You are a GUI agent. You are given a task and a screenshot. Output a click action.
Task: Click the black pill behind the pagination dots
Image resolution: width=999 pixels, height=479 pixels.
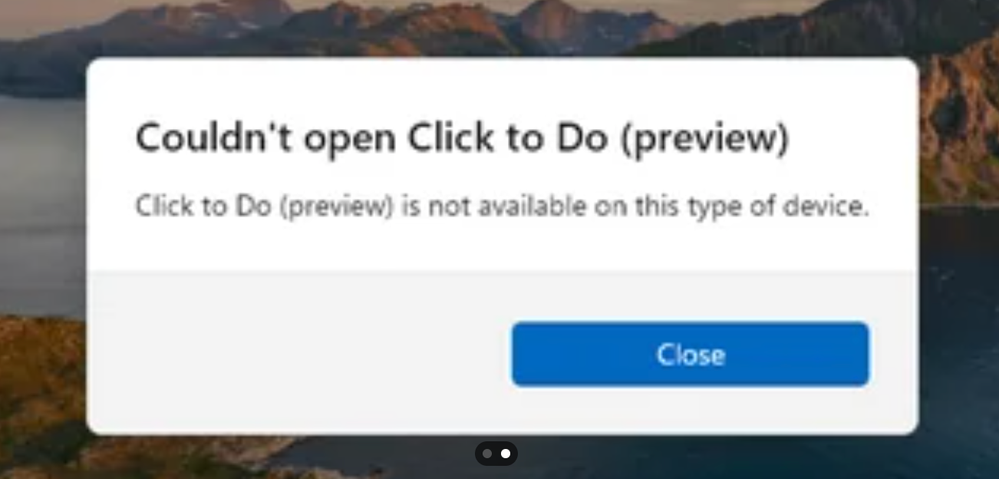click(x=496, y=454)
